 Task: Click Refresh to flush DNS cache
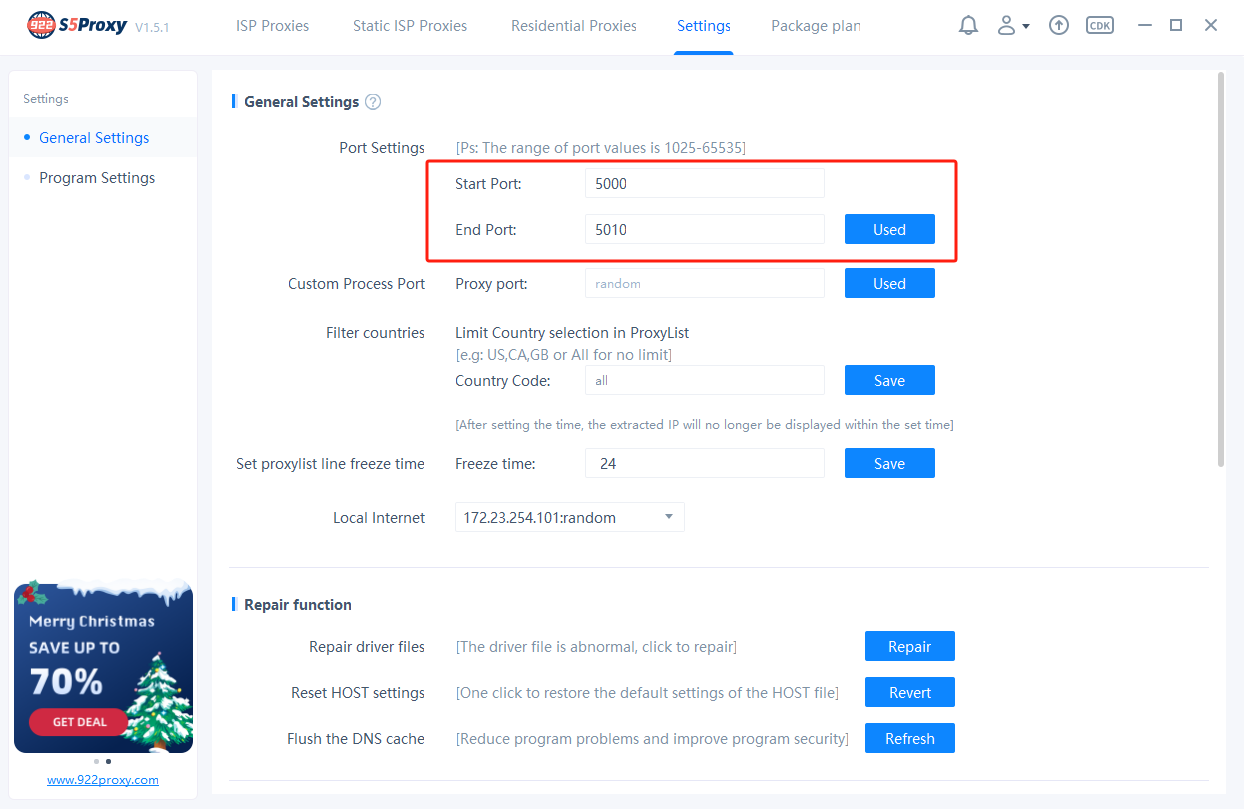(909, 738)
